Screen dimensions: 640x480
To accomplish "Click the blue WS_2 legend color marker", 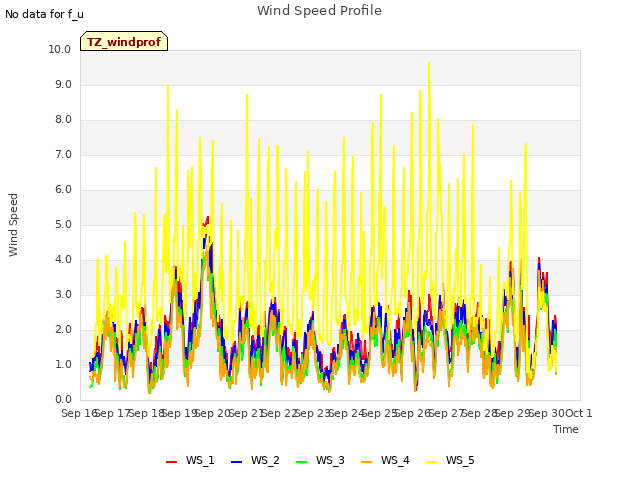I will click(237, 461).
